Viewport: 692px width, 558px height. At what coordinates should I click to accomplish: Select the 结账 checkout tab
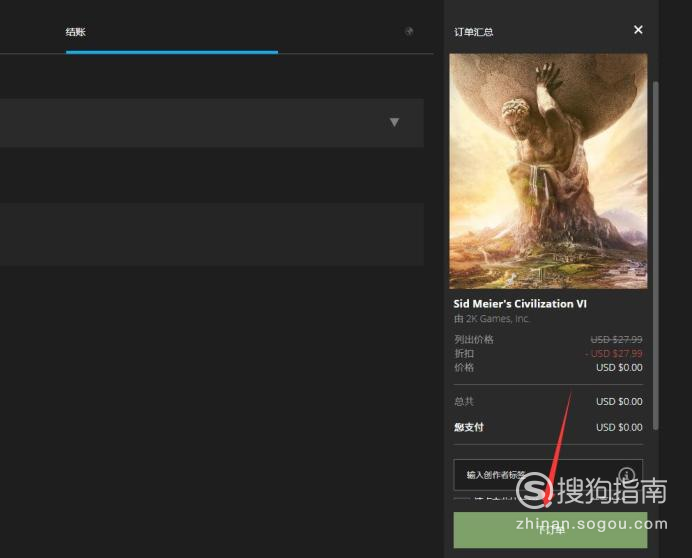coord(76,32)
